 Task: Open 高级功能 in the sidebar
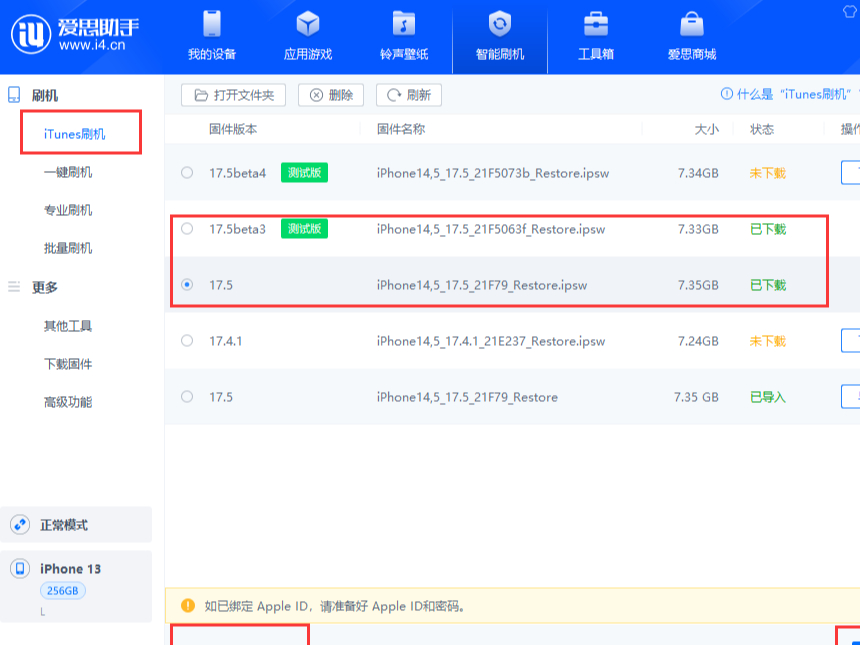tap(68, 402)
